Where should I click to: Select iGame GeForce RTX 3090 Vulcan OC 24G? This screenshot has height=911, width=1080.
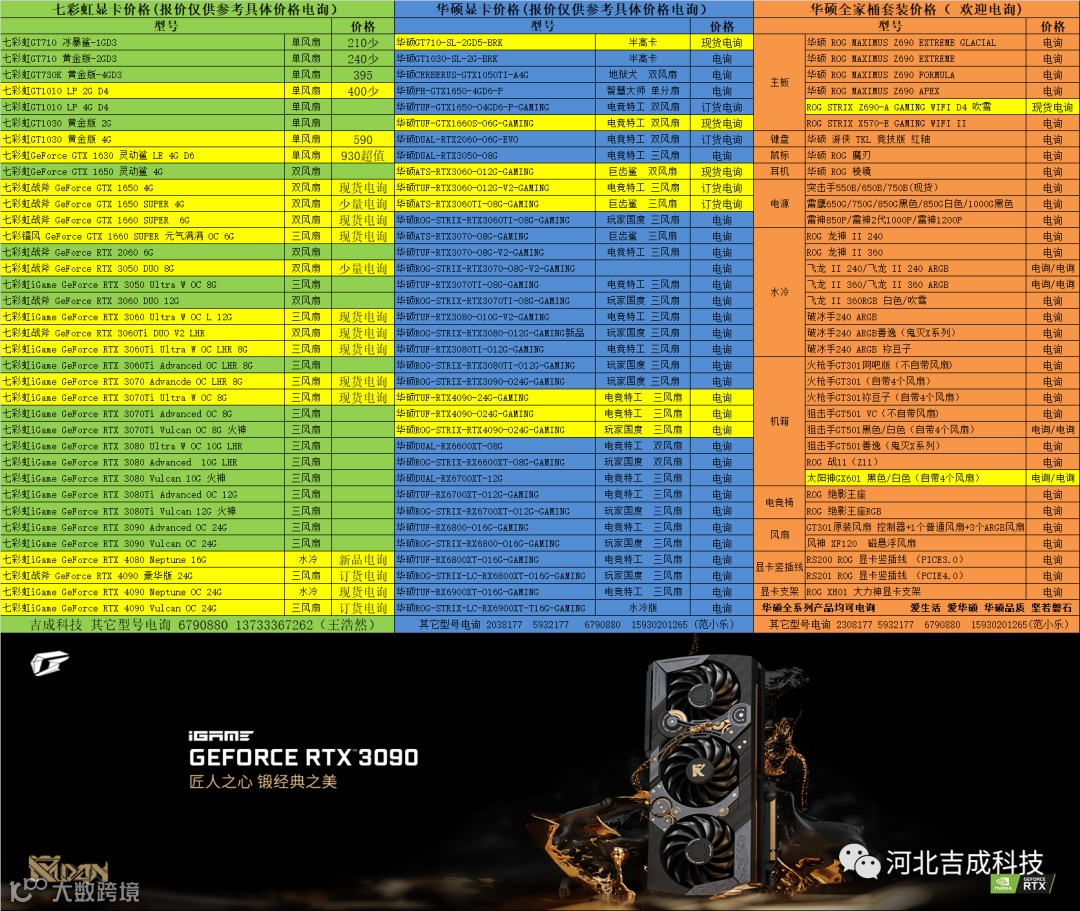click(143, 543)
